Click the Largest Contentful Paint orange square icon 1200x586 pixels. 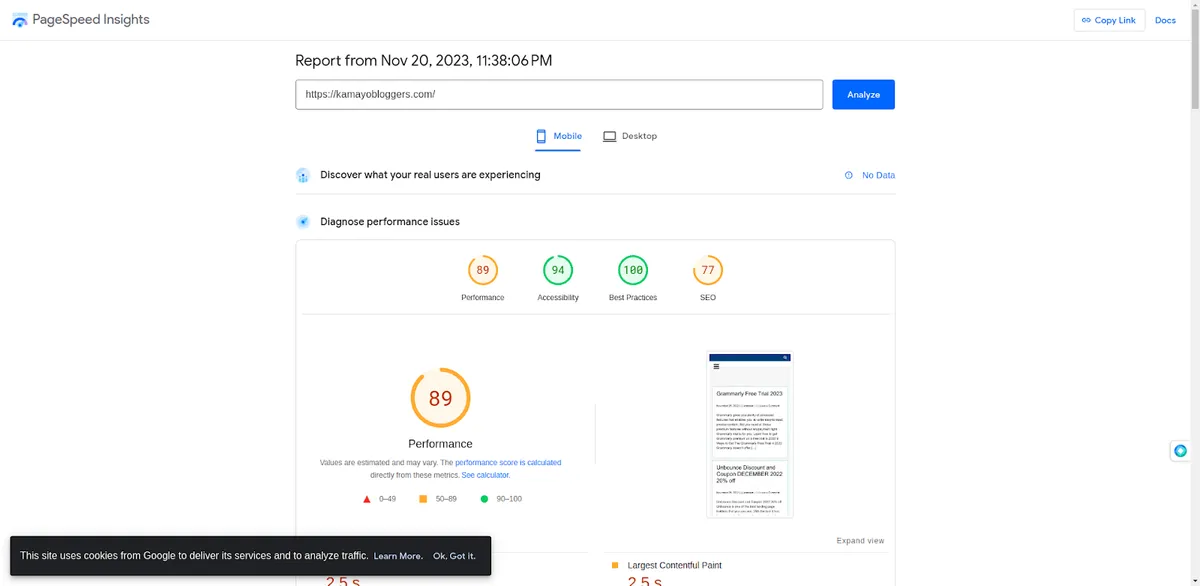pyautogui.click(x=615, y=565)
